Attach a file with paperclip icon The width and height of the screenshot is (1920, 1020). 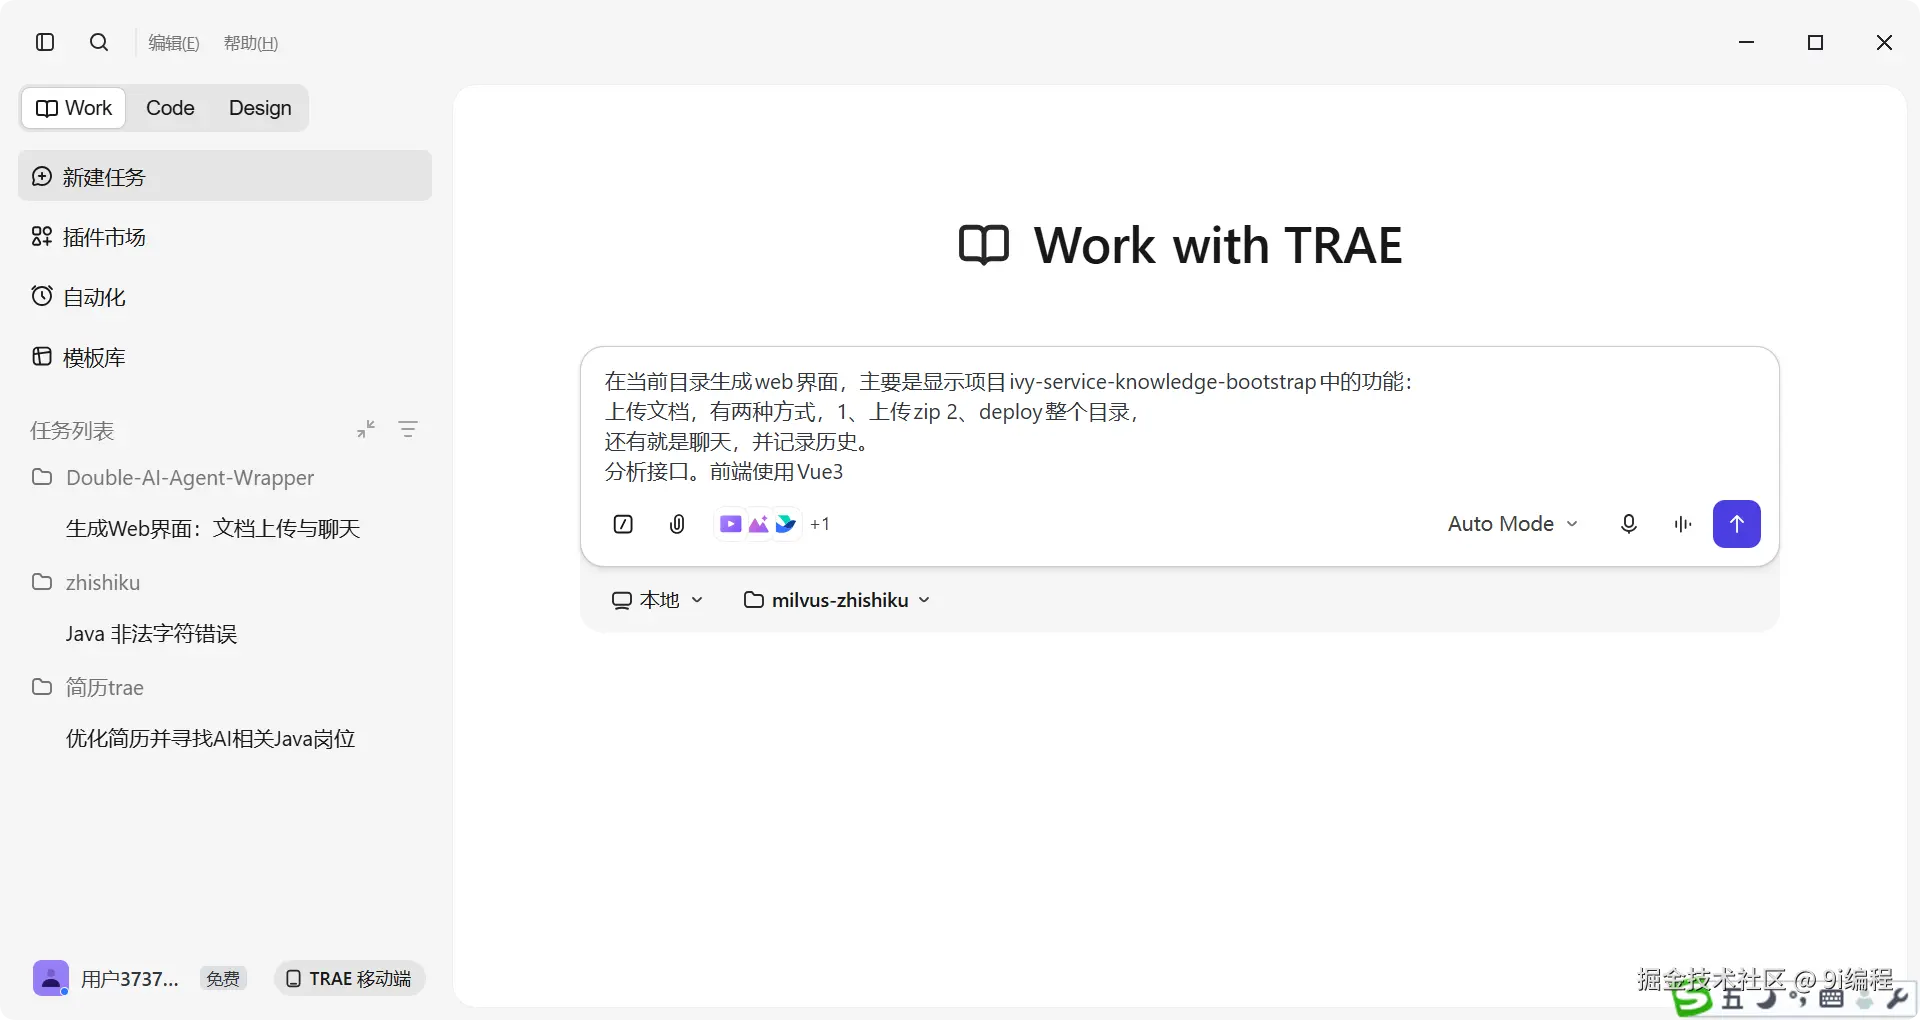[x=677, y=524]
